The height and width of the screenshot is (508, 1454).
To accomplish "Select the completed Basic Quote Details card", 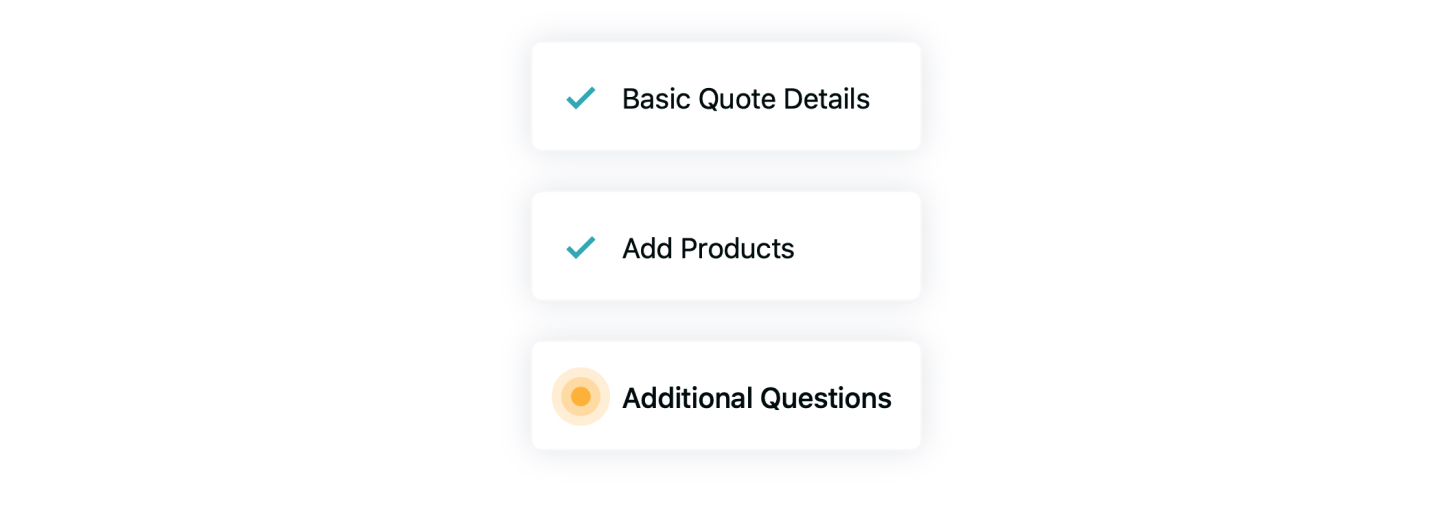I will coord(726,97).
